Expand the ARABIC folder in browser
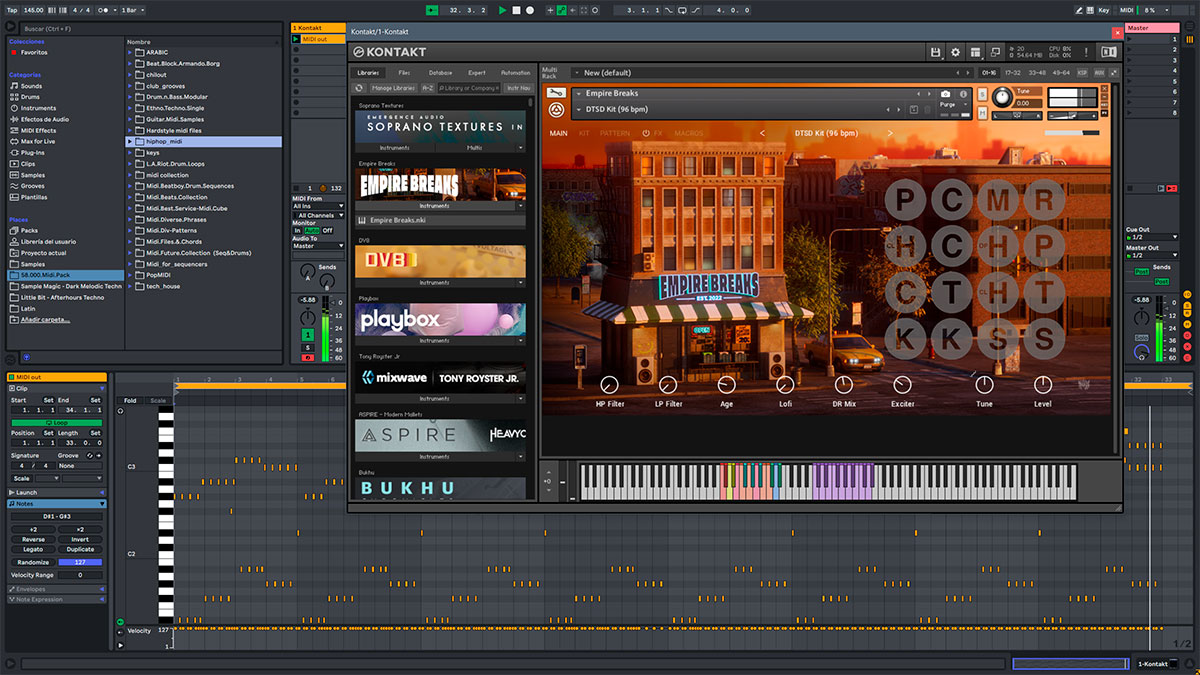Image resolution: width=1200 pixels, height=675 pixels. [130, 52]
